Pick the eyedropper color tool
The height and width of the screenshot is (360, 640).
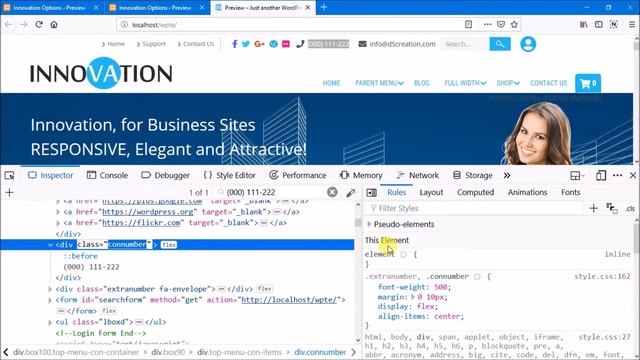pyautogui.click(x=351, y=193)
